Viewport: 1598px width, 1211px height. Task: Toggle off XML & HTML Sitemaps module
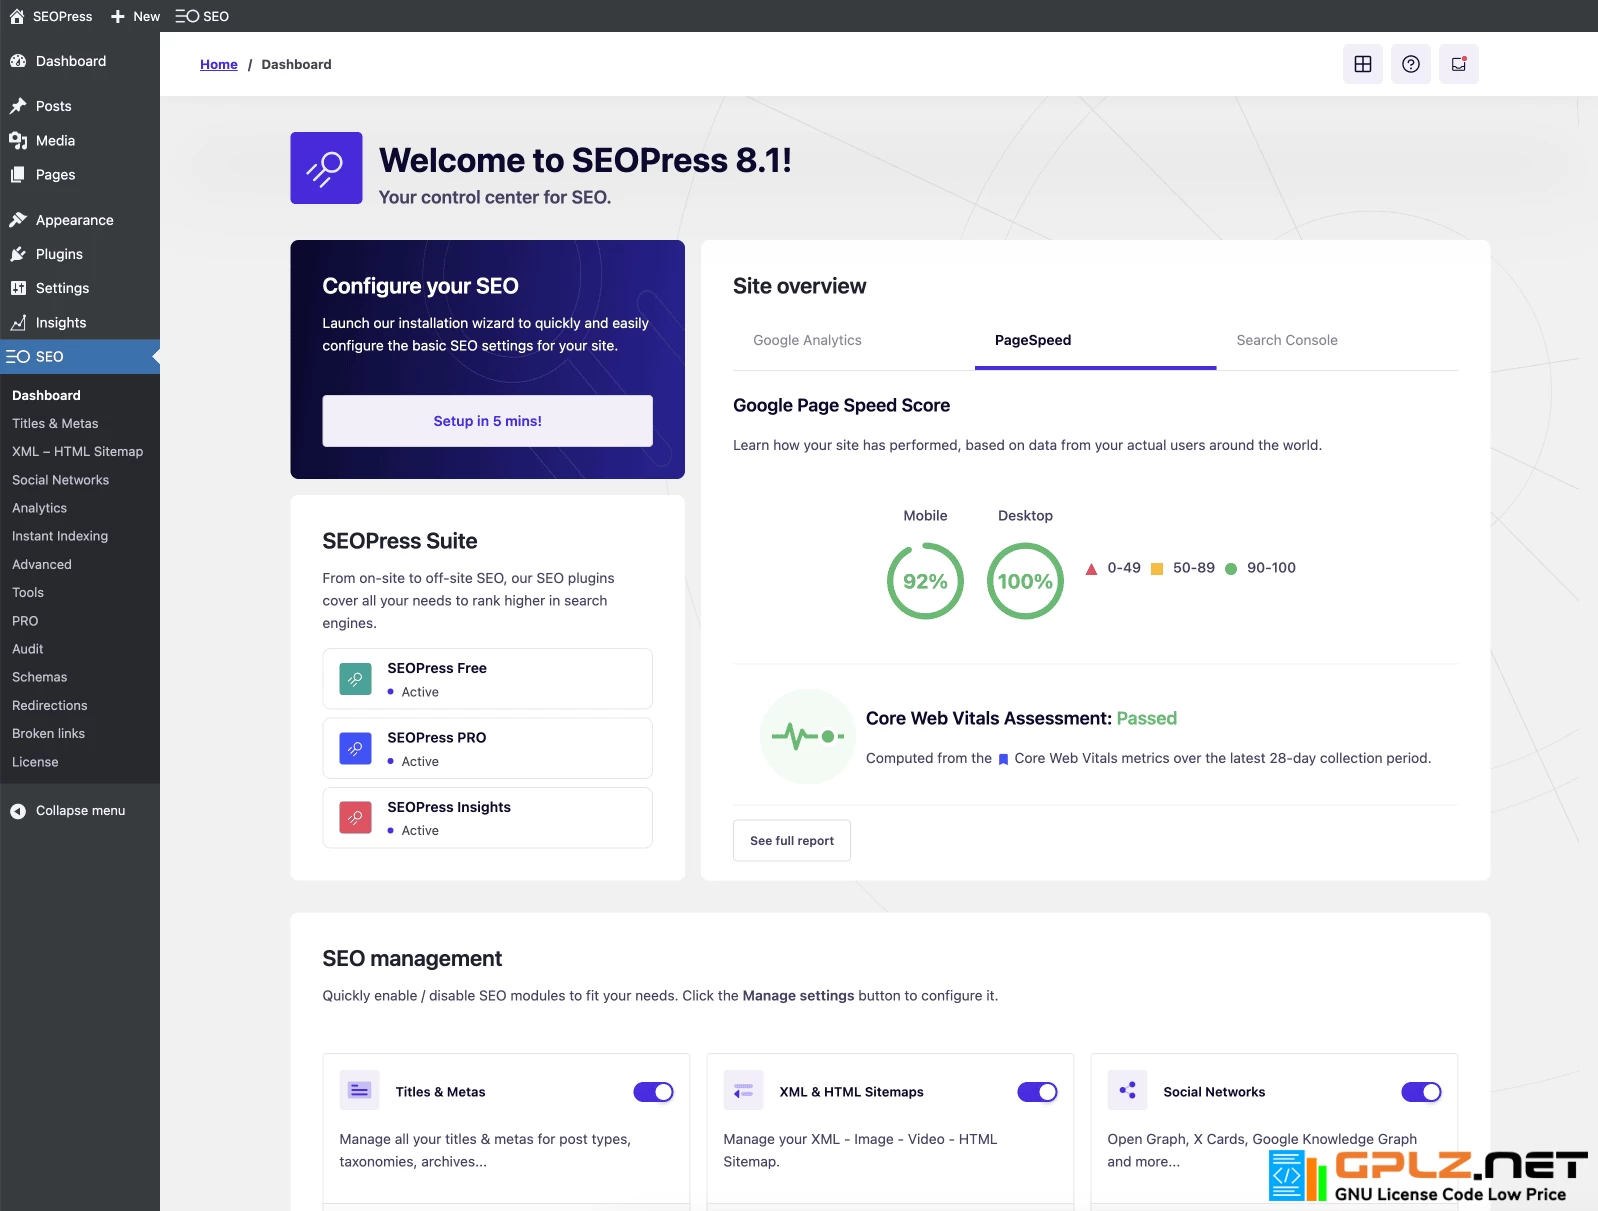coord(1037,1092)
